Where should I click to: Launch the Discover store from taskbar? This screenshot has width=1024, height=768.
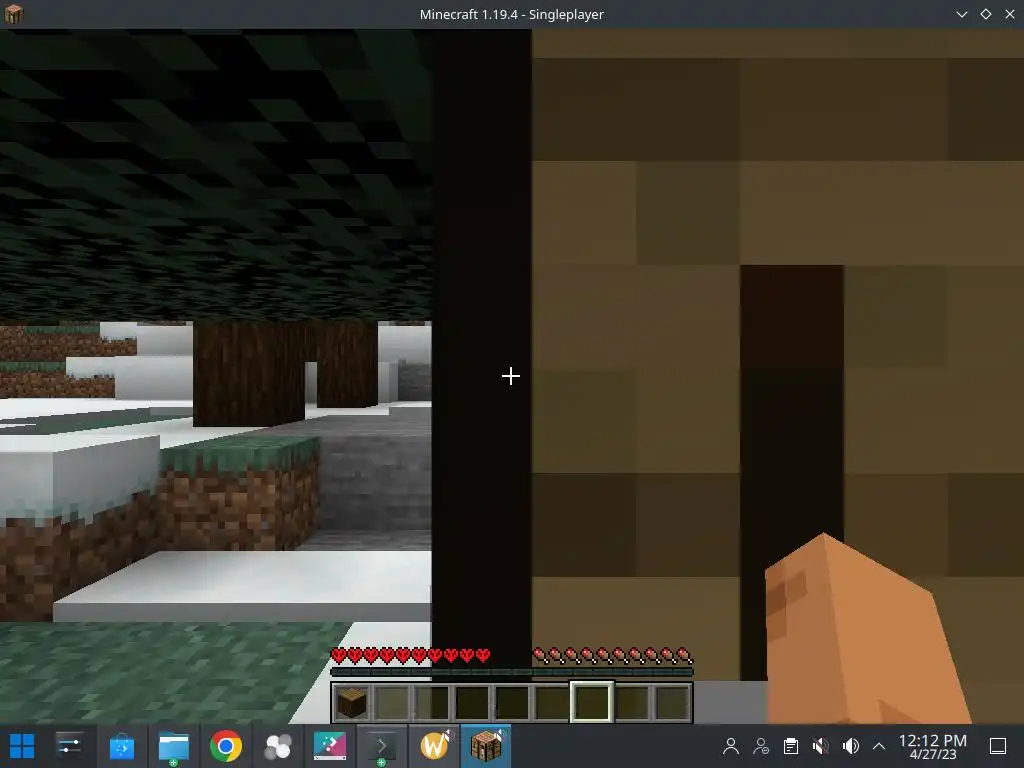(x=121, y=746)
